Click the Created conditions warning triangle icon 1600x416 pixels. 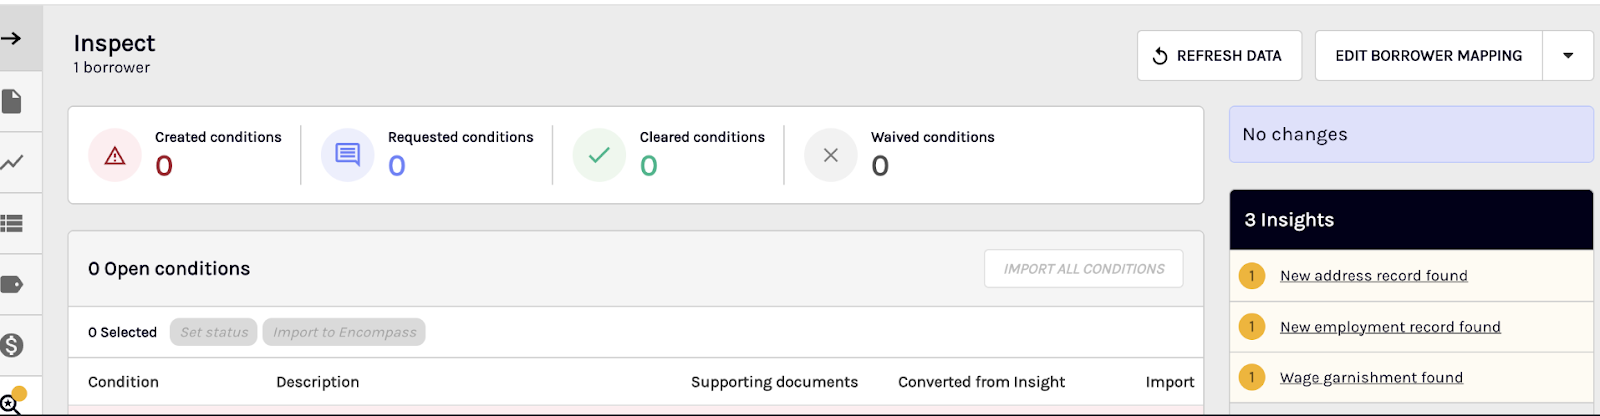tap(115, 155)
